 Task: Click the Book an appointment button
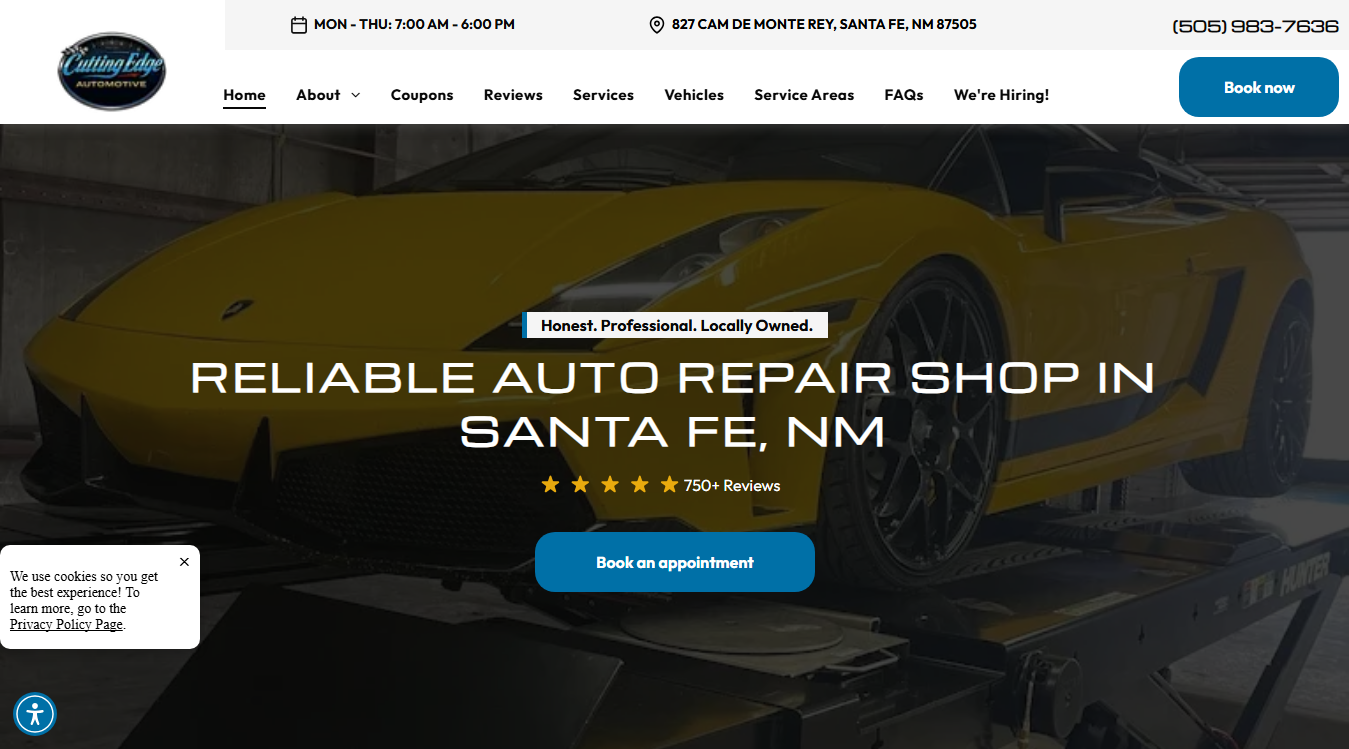[x=675, y=562]
